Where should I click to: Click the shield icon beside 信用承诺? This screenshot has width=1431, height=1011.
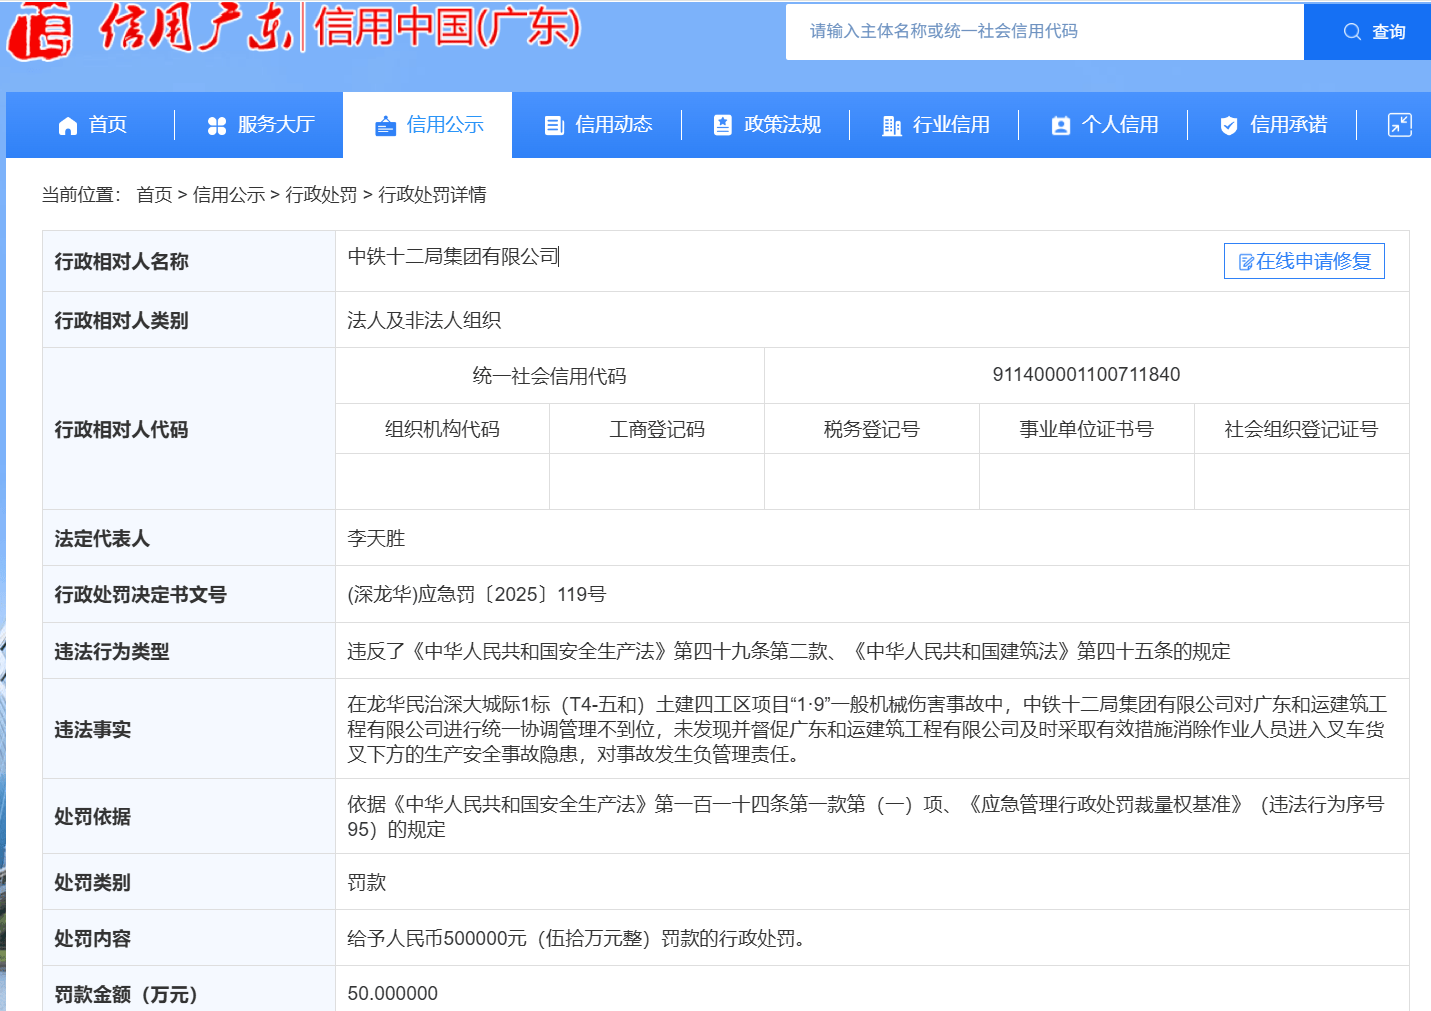[1229, 126]
